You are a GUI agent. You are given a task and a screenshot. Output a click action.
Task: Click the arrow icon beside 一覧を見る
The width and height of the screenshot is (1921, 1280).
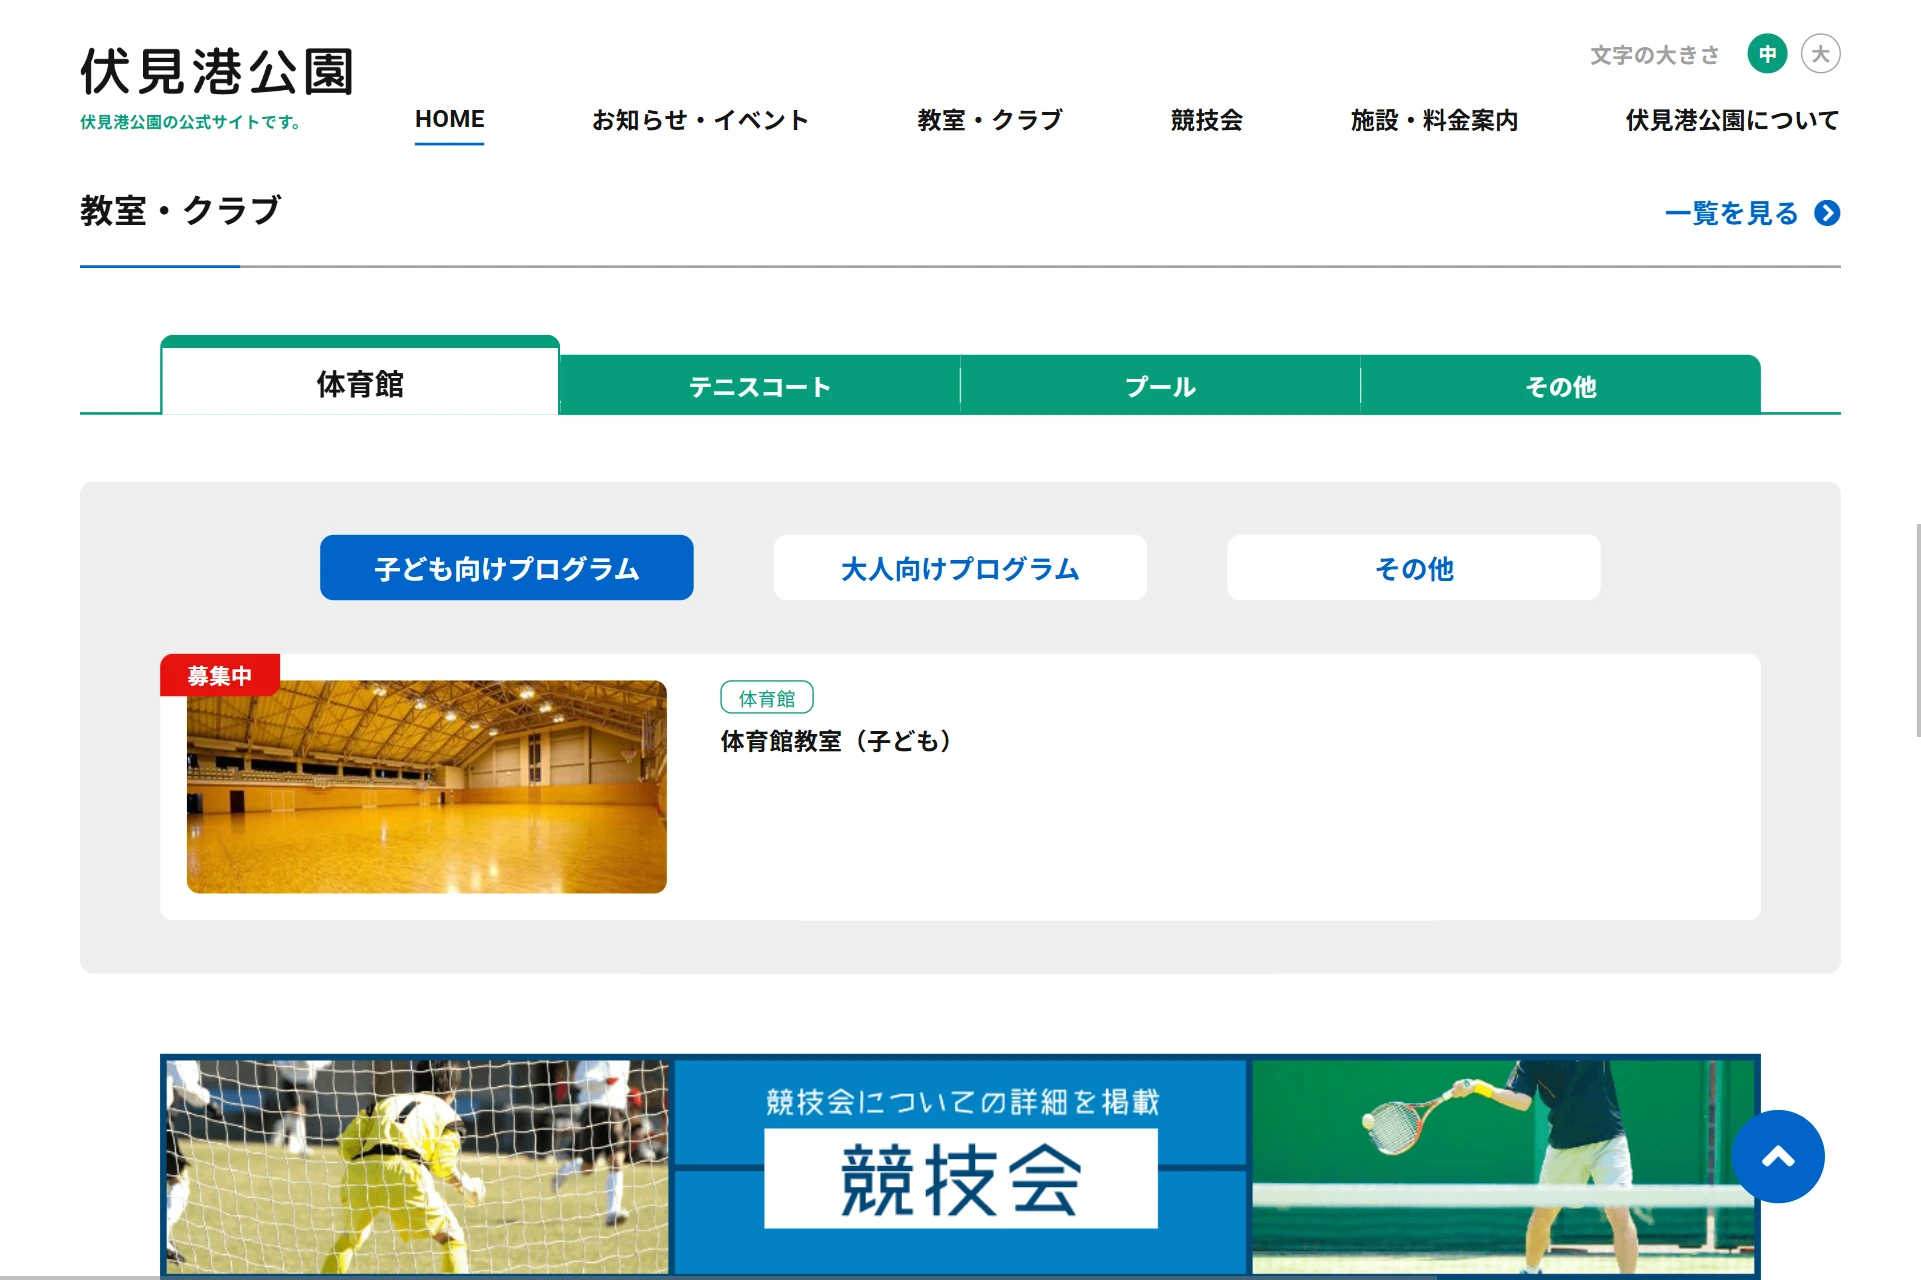click(1827, 213)
